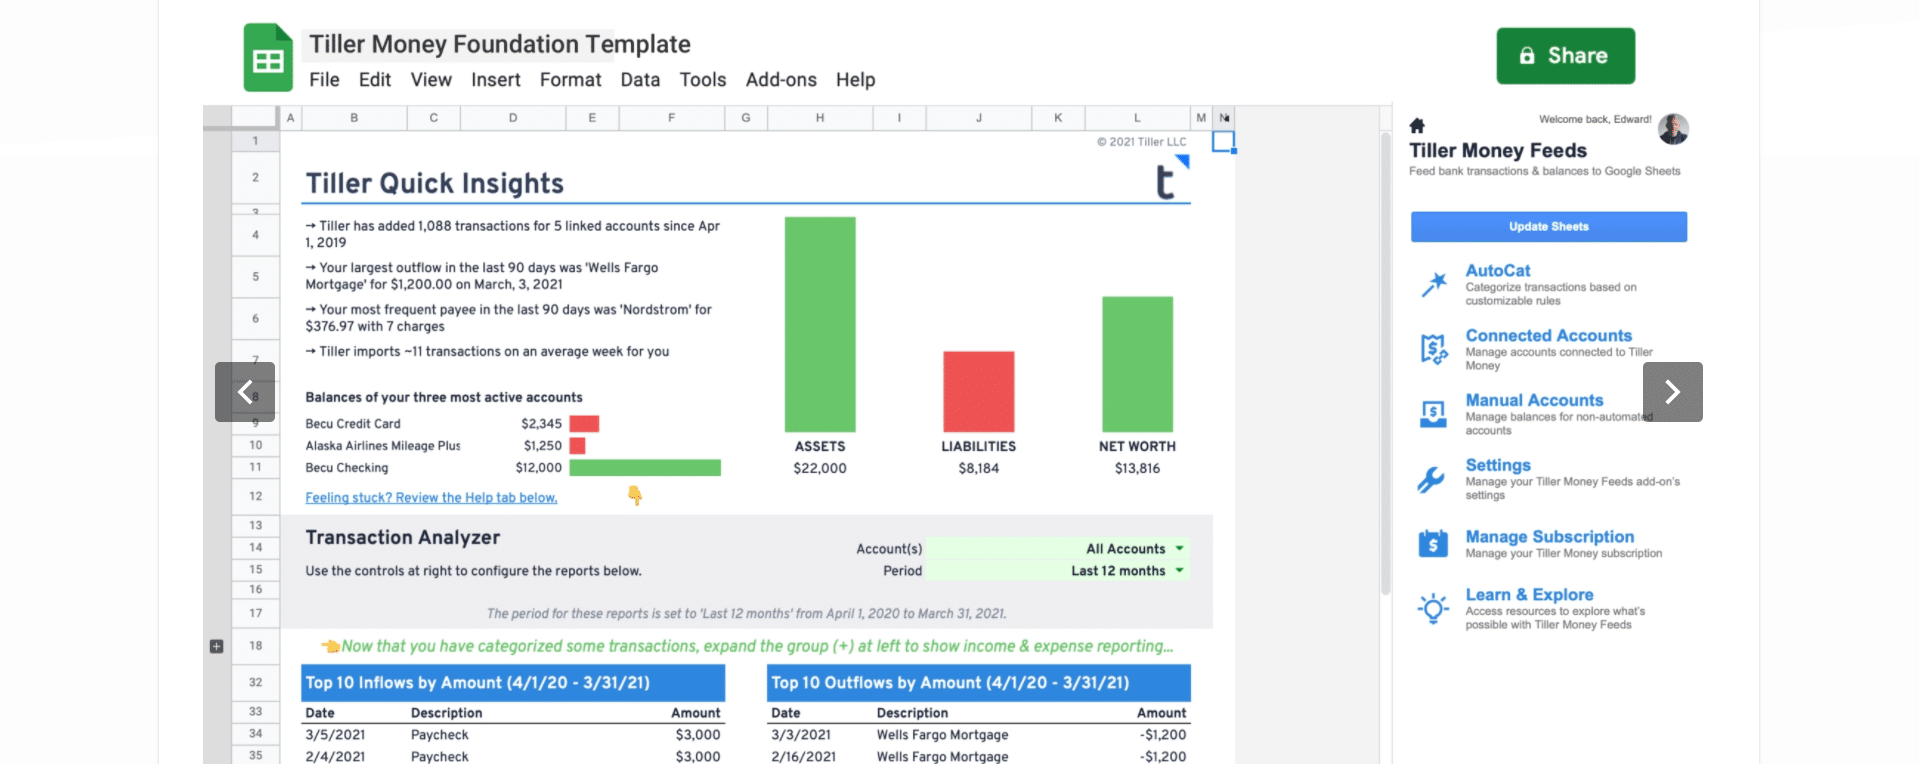
Task: Click the $13,816 net worth value
Action: point(1137,468)
